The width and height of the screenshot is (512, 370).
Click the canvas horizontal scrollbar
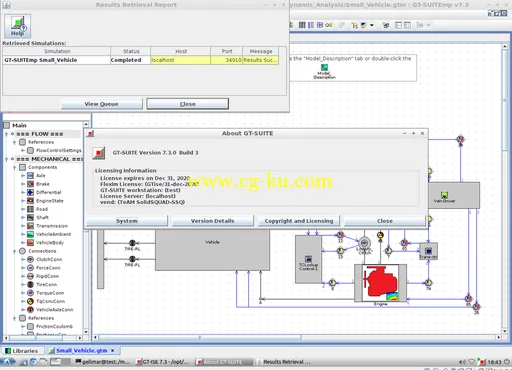pos(297,337)
